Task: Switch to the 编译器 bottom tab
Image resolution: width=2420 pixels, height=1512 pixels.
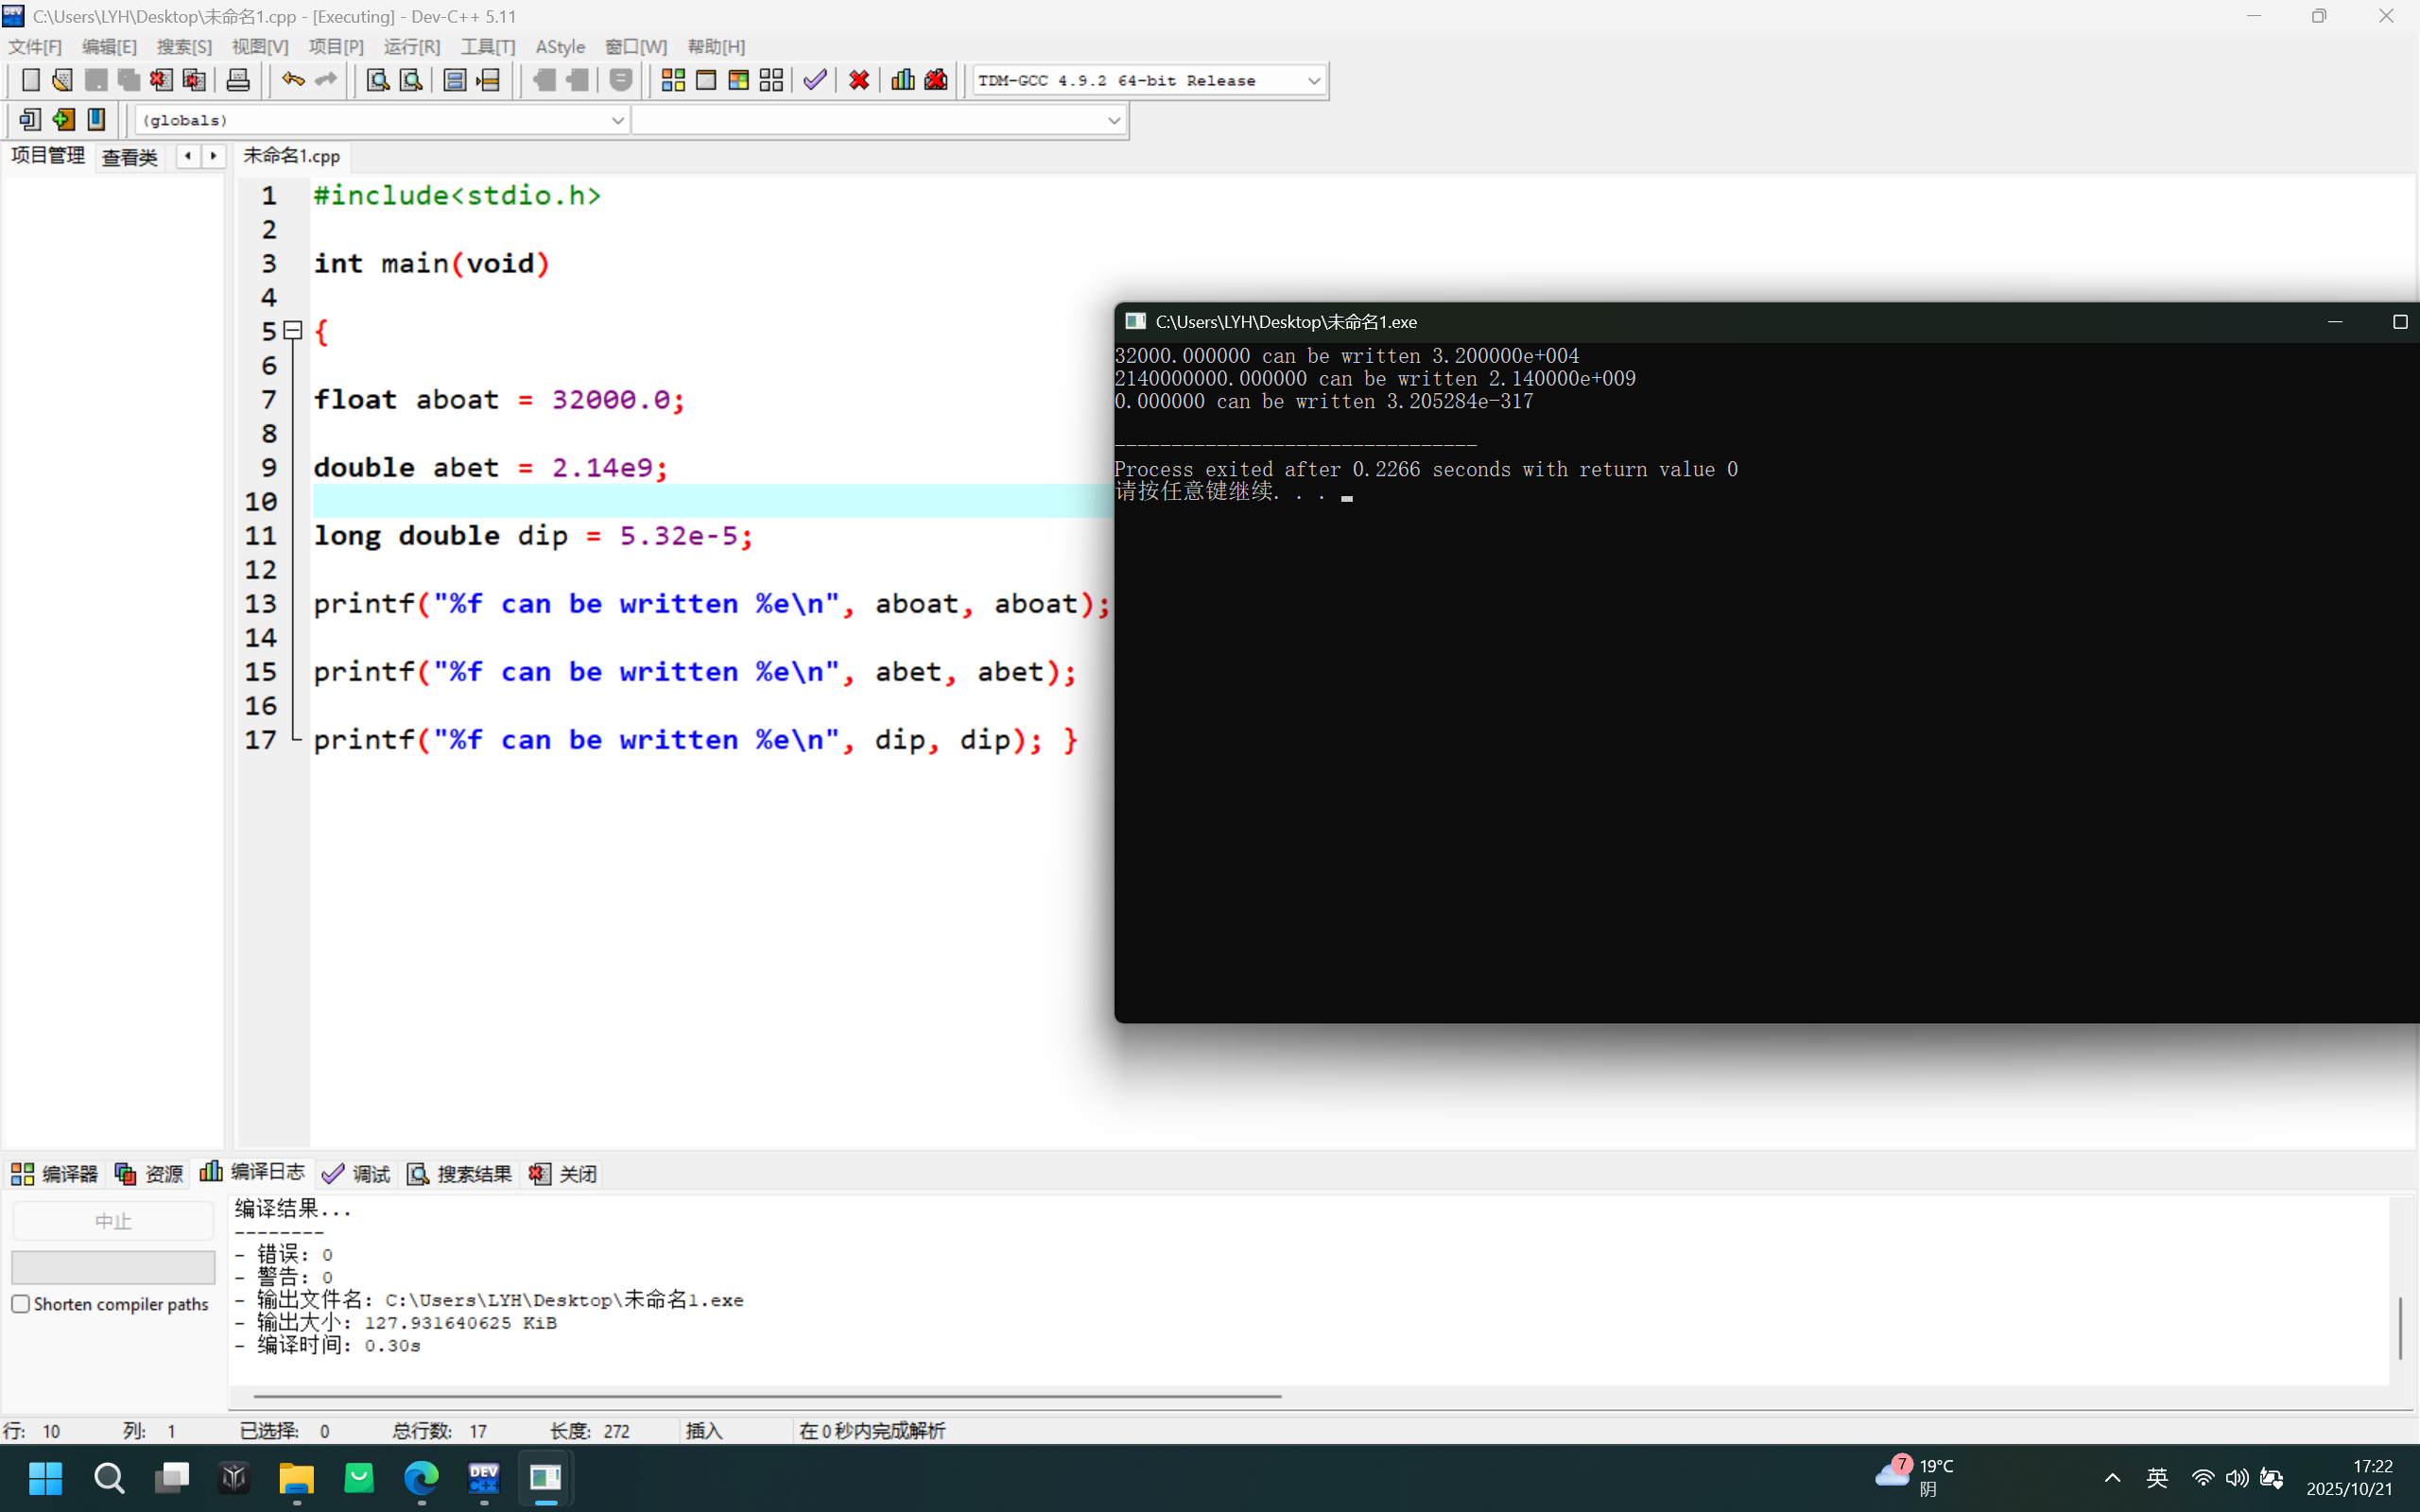Action: 55,1174
